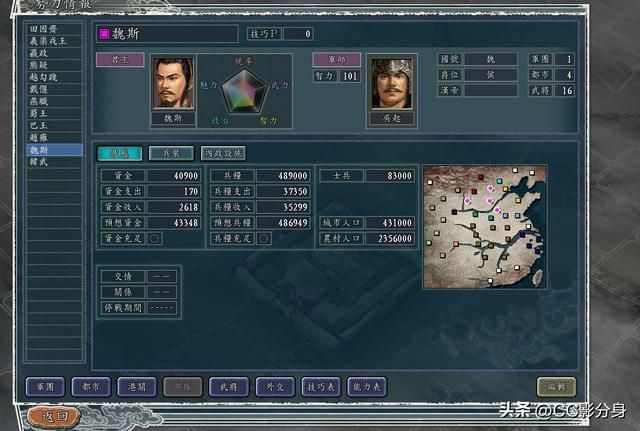Select 越勾踐 in the force list
This screenshot has width=640, height=431.
click(x=54, y=77)
